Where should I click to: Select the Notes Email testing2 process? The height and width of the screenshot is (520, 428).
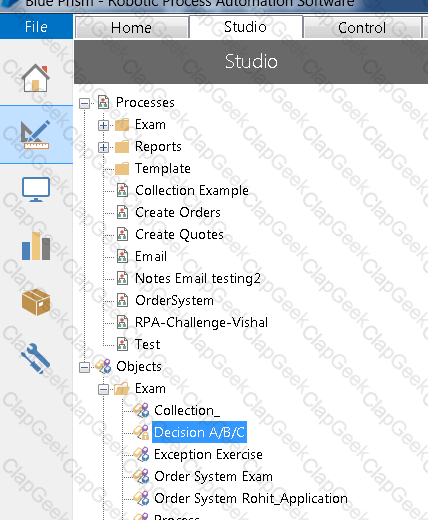pos(198,278)
